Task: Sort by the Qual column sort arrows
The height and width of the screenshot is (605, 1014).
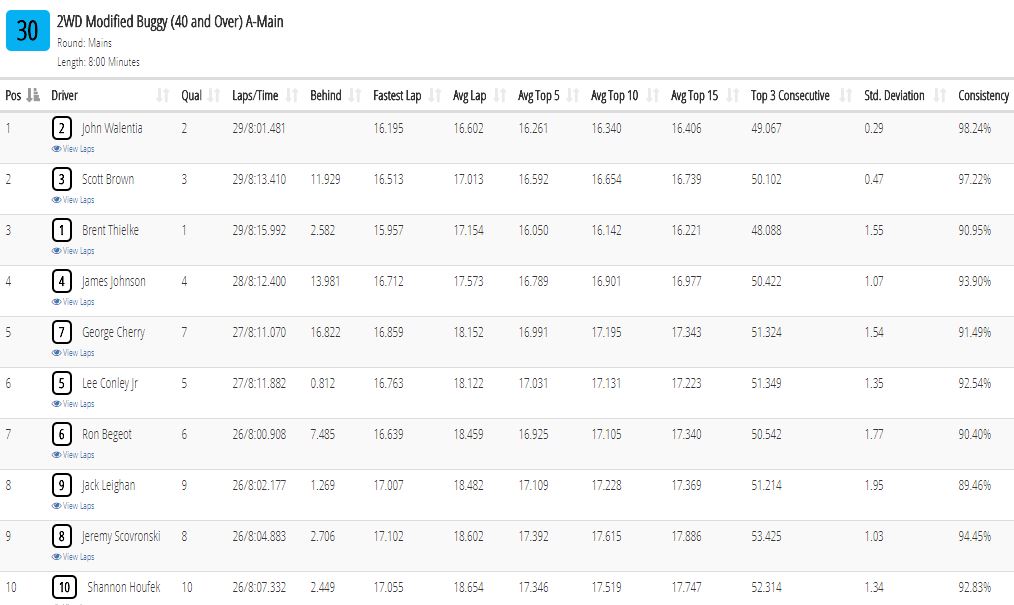Action: (215, 96)
